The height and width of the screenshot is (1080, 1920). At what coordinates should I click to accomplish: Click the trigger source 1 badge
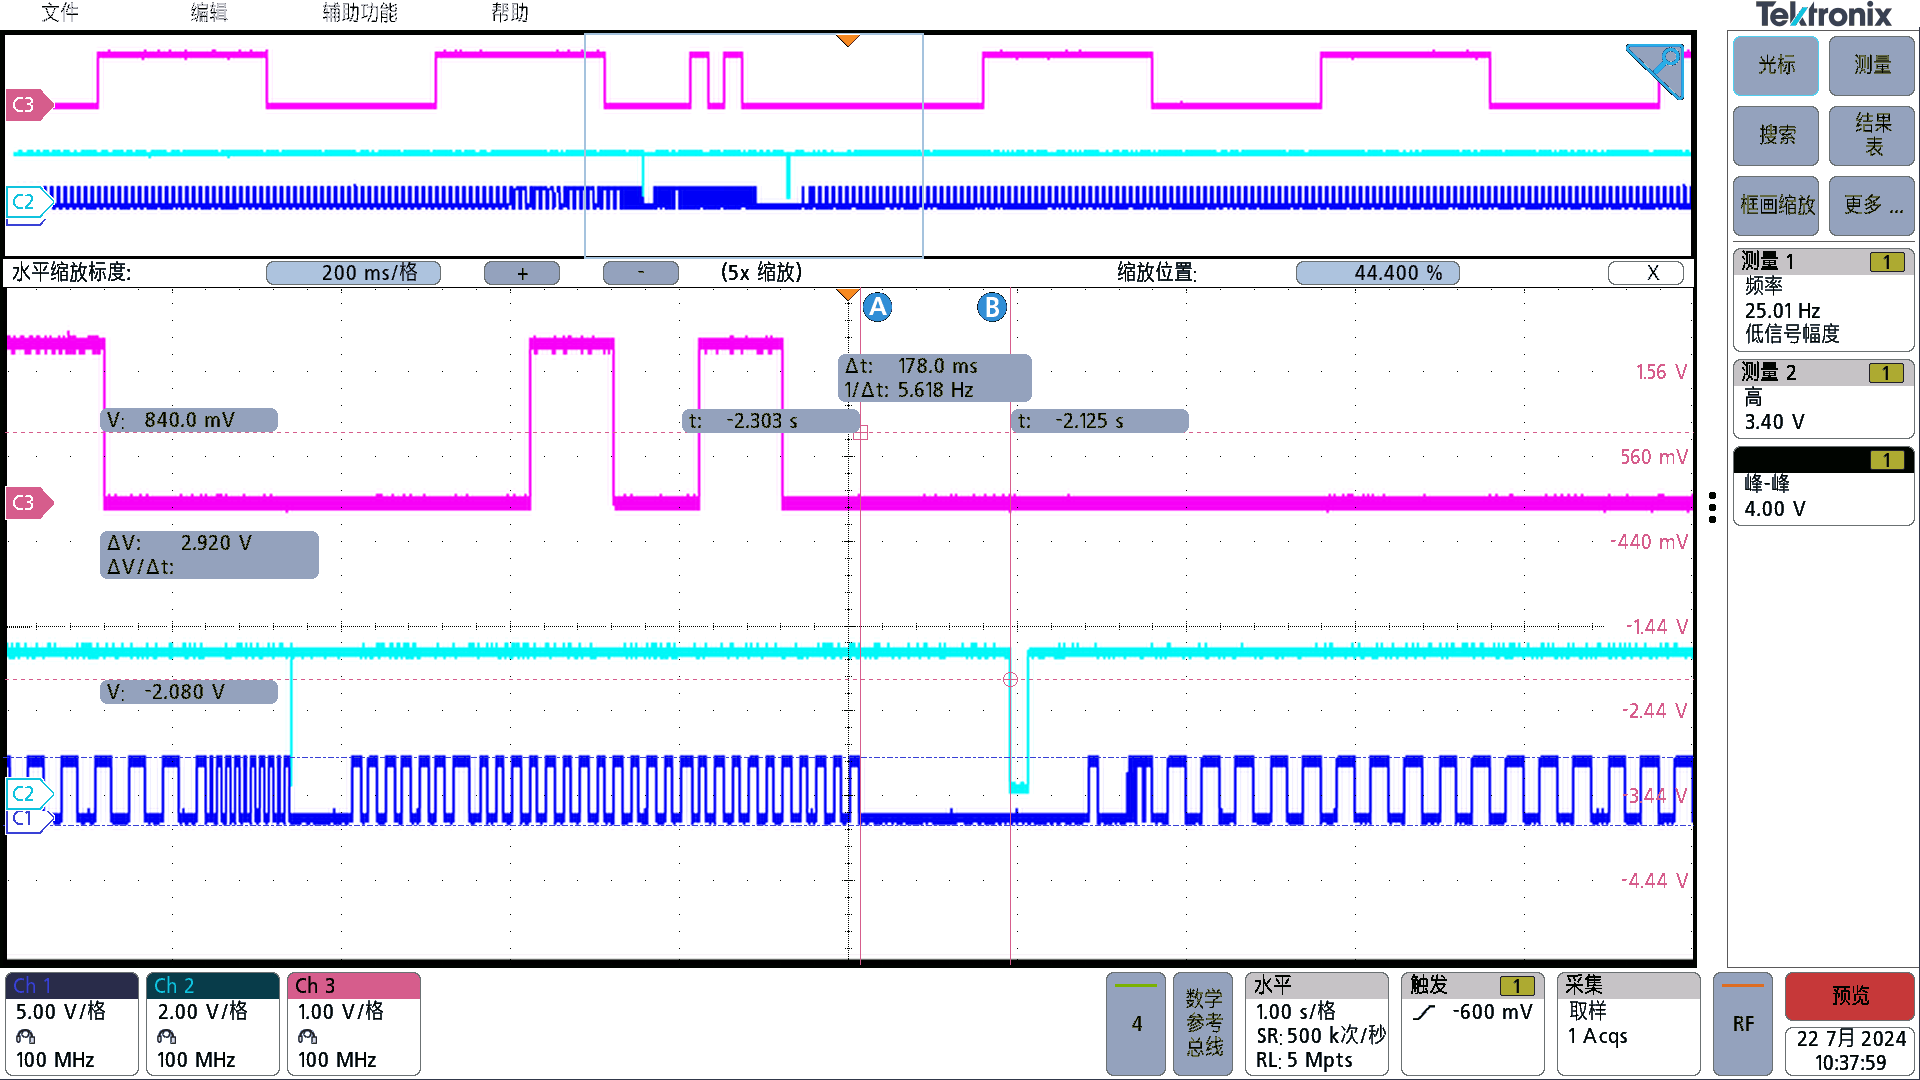(x=1517, y=986)
